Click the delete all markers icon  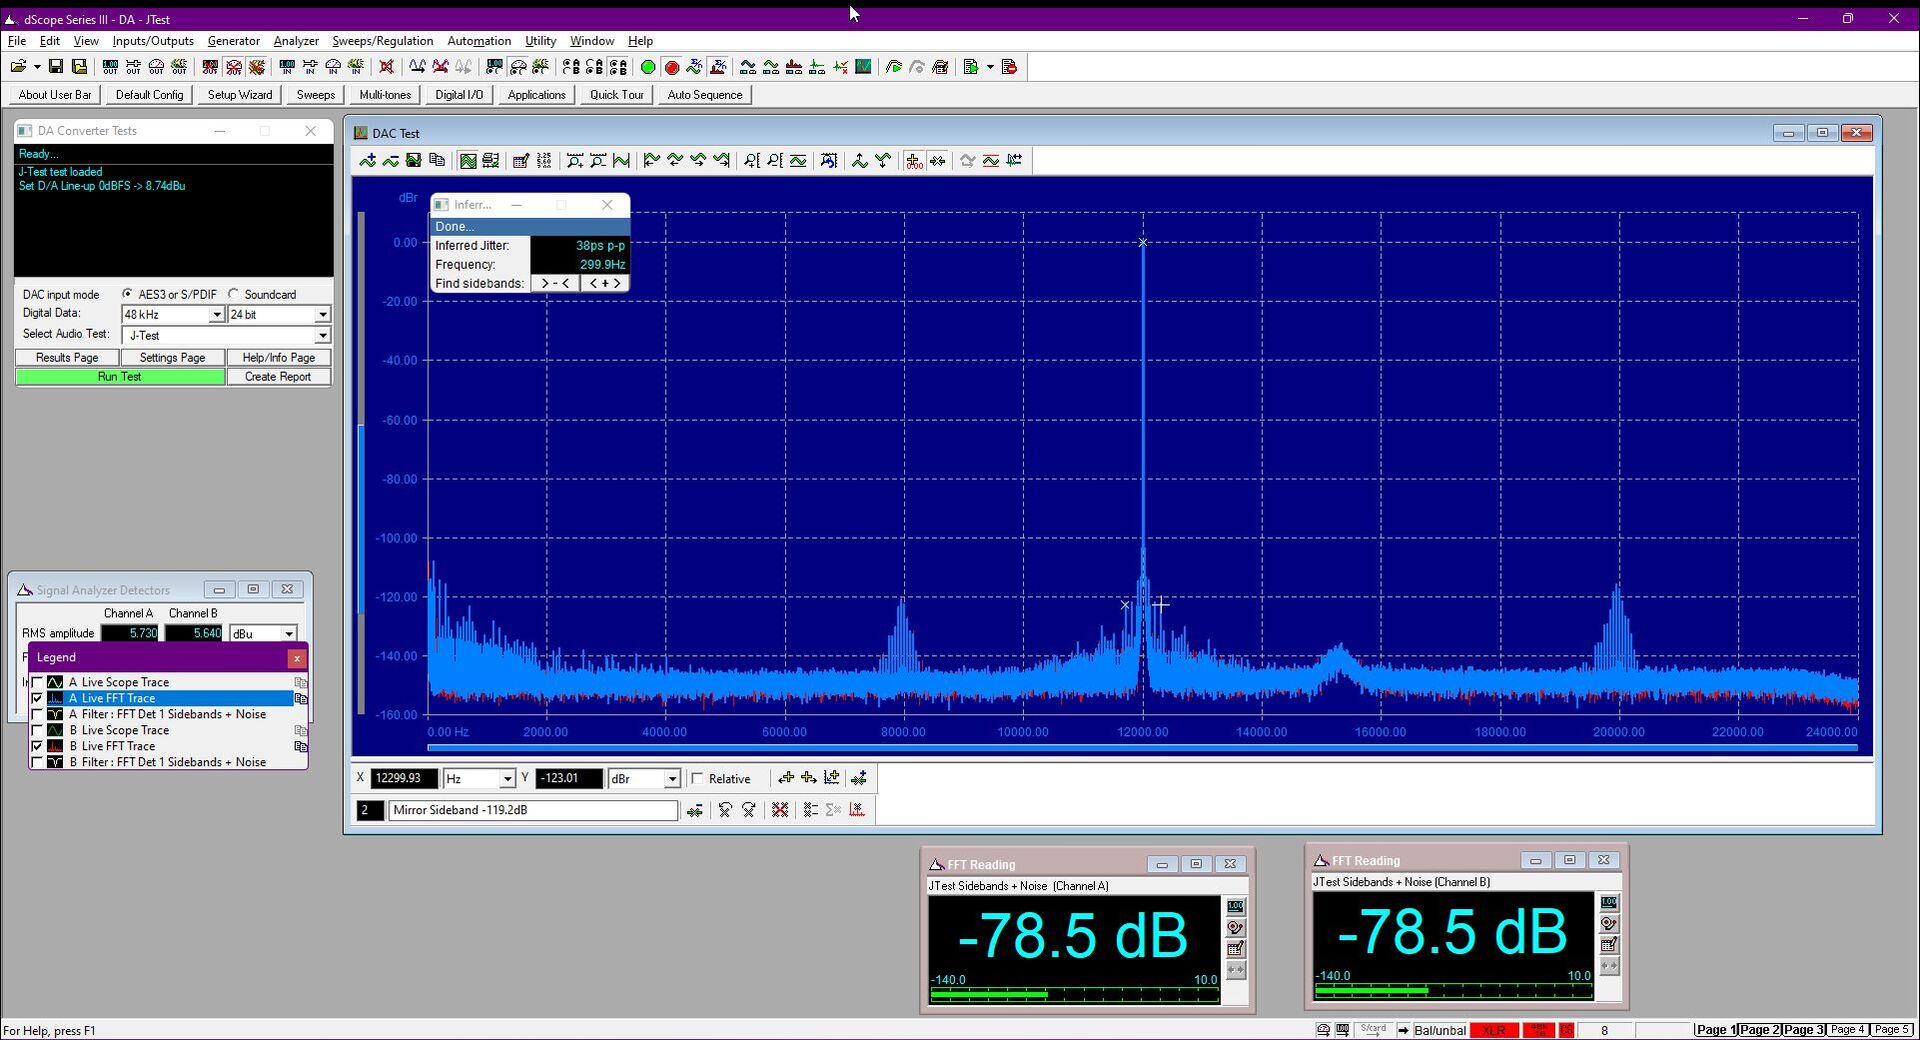click(780, 810)
